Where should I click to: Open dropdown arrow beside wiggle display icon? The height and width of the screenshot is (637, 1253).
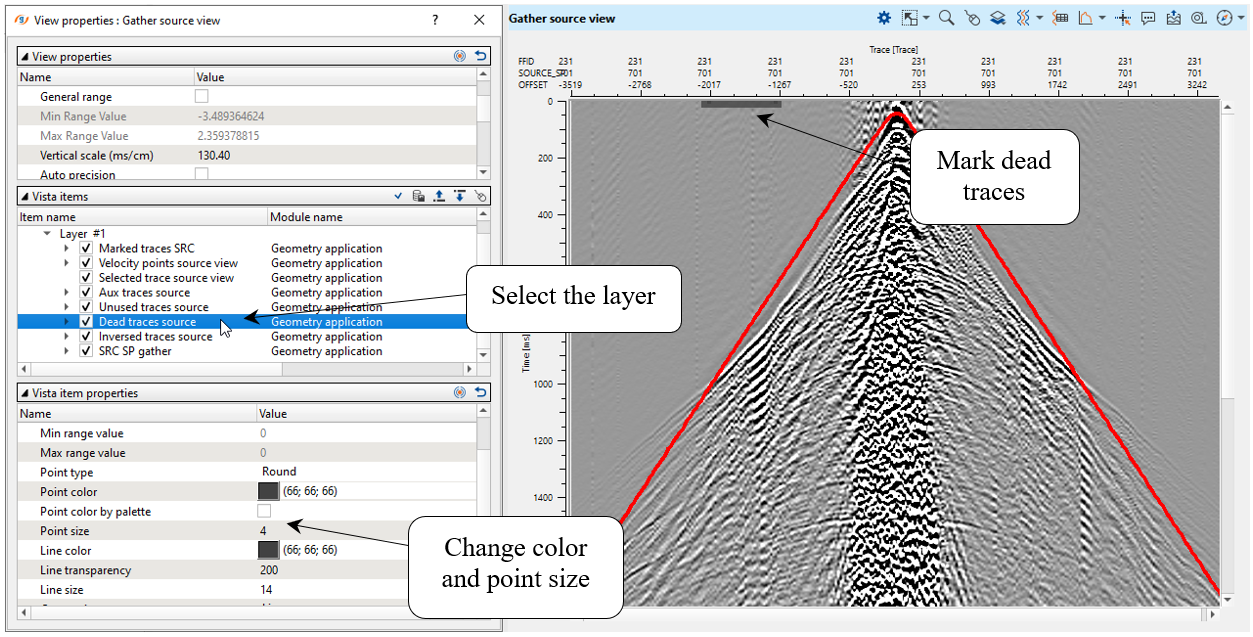coord(1040,18)
